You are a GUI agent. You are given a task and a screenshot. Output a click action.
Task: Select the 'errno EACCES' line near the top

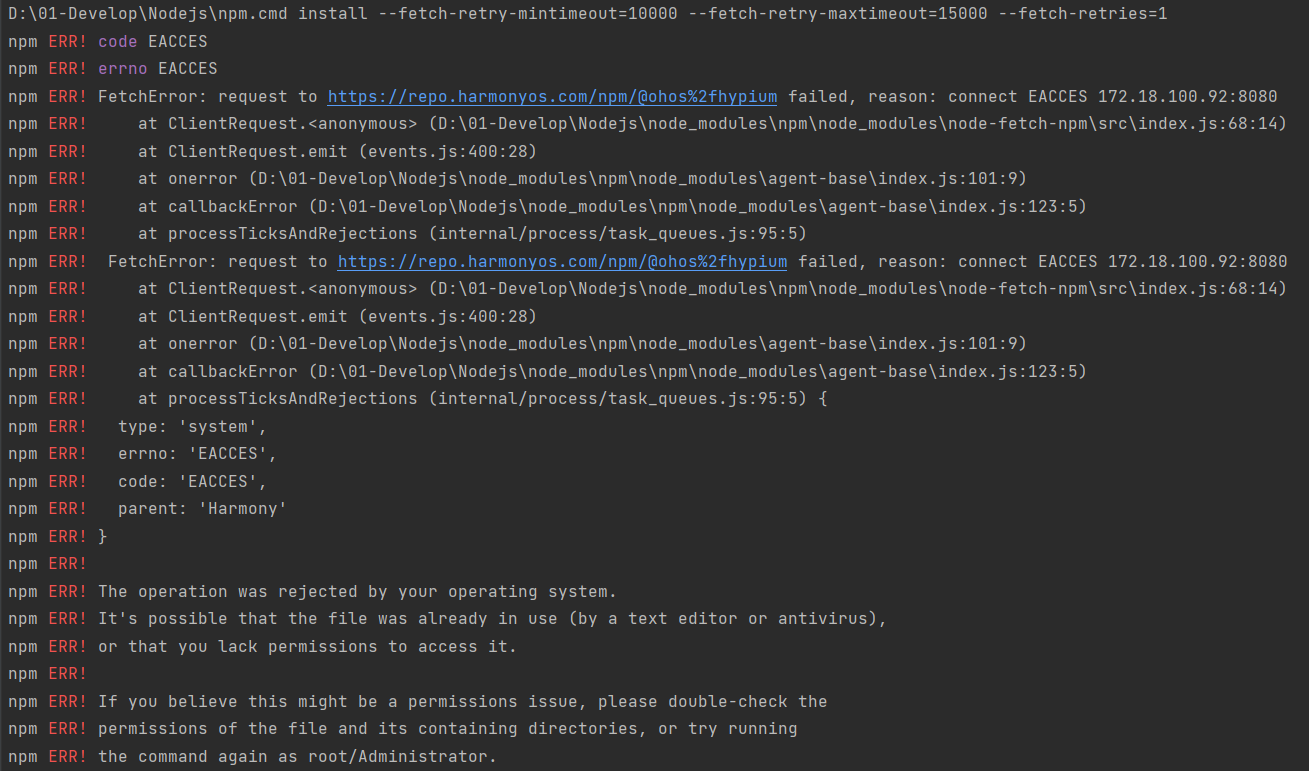112,69
